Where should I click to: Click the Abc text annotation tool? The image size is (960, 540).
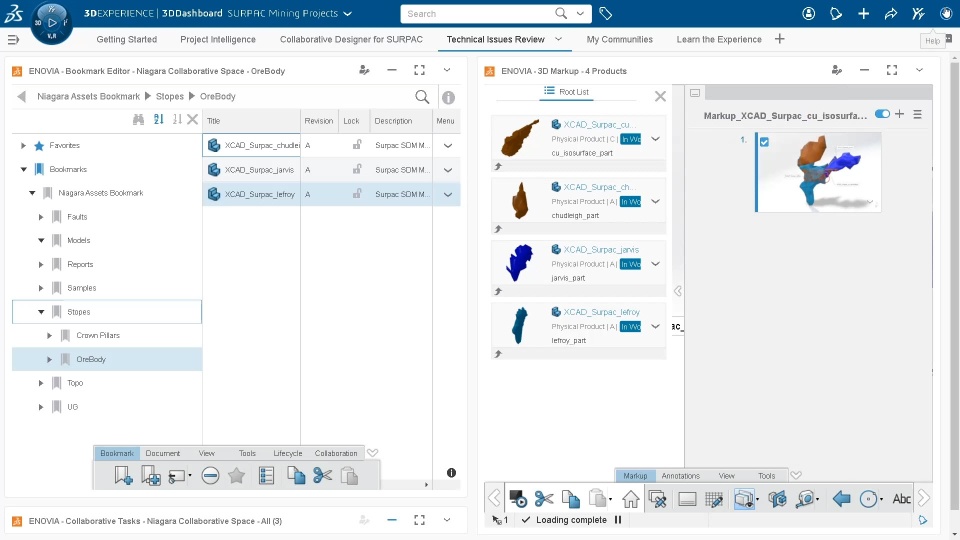(901, 499)
